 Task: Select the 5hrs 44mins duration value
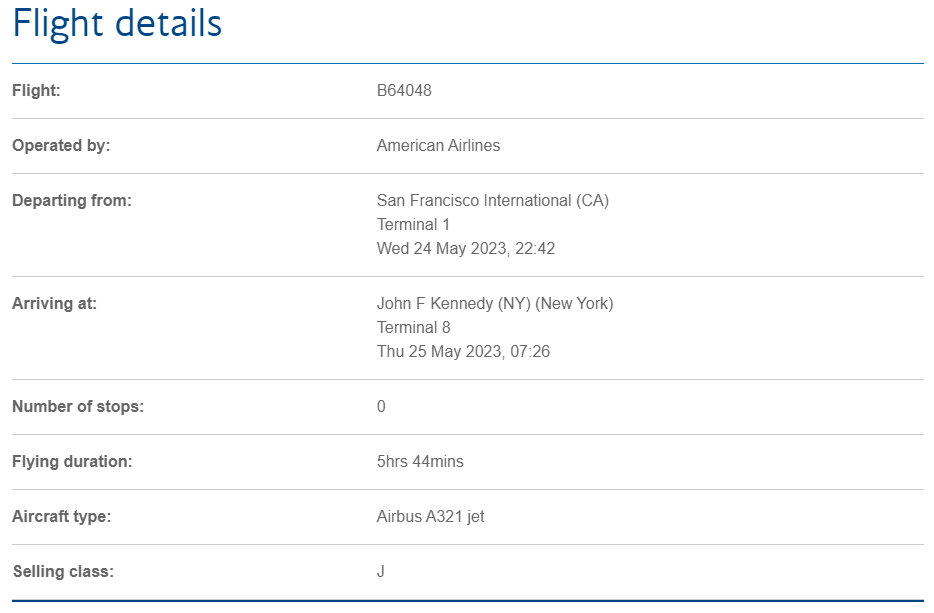click(x=420, y=462)
